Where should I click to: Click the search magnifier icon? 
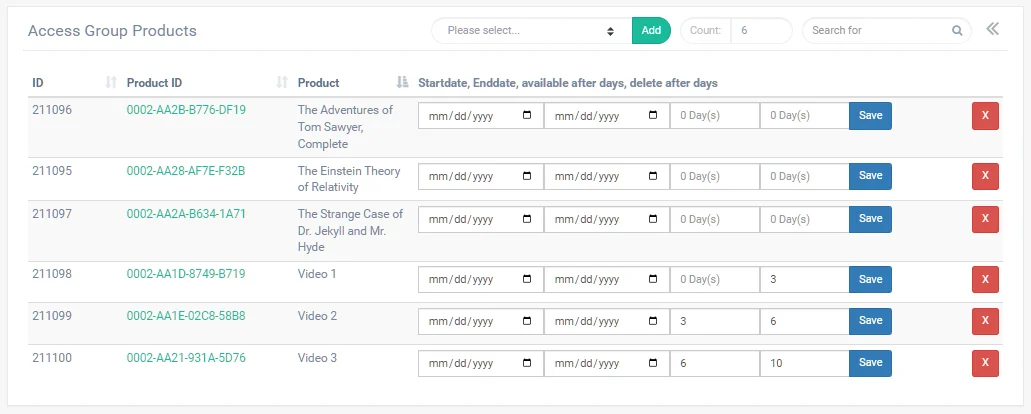[x=957, y=30]
